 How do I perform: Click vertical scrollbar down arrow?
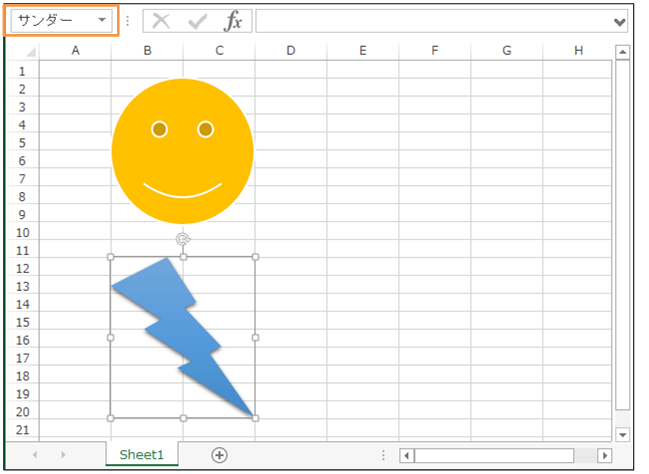pos(622,435)
